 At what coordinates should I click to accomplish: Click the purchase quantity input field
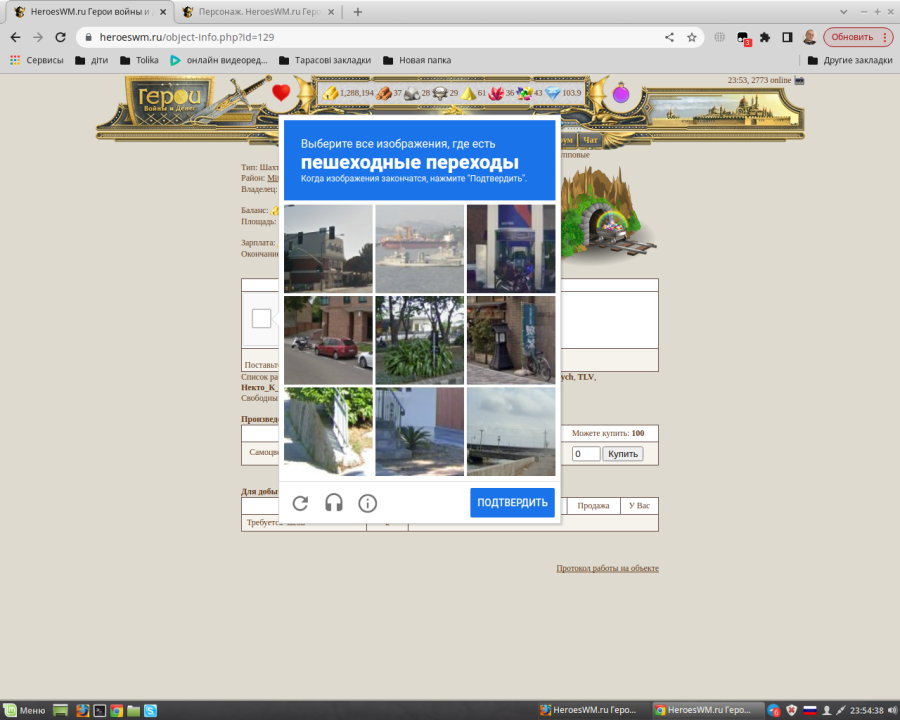coord(586,454)
